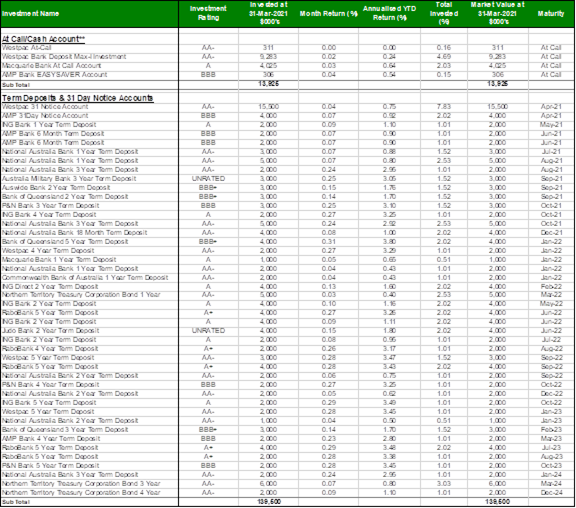Select the 'Feb-23' maturity cell
The width and height of the screenshot is (576, 508).
pyautogui.click(x=551, y=430)
